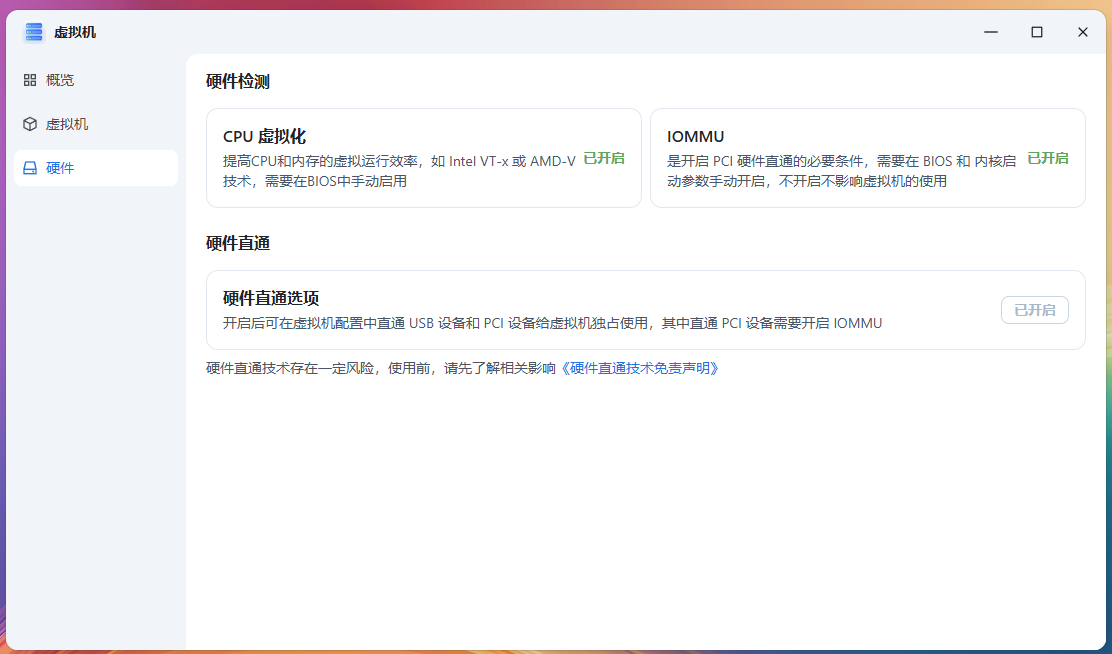
Task: Select the grid icon beside 概览
Action: tap(30, 79)
